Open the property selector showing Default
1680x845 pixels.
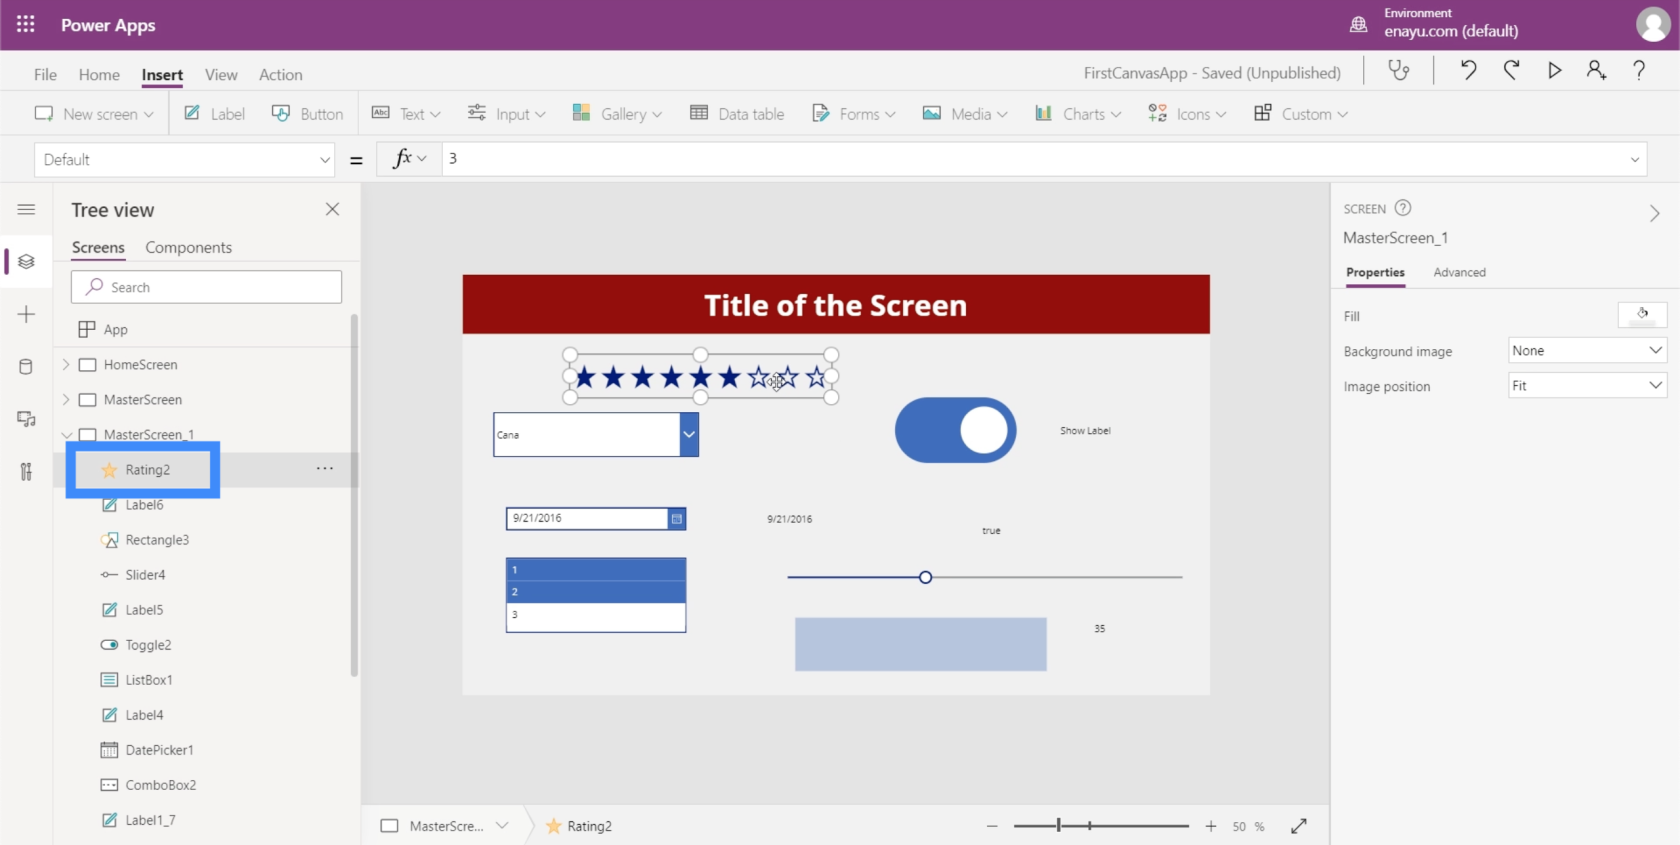point(185,160)
